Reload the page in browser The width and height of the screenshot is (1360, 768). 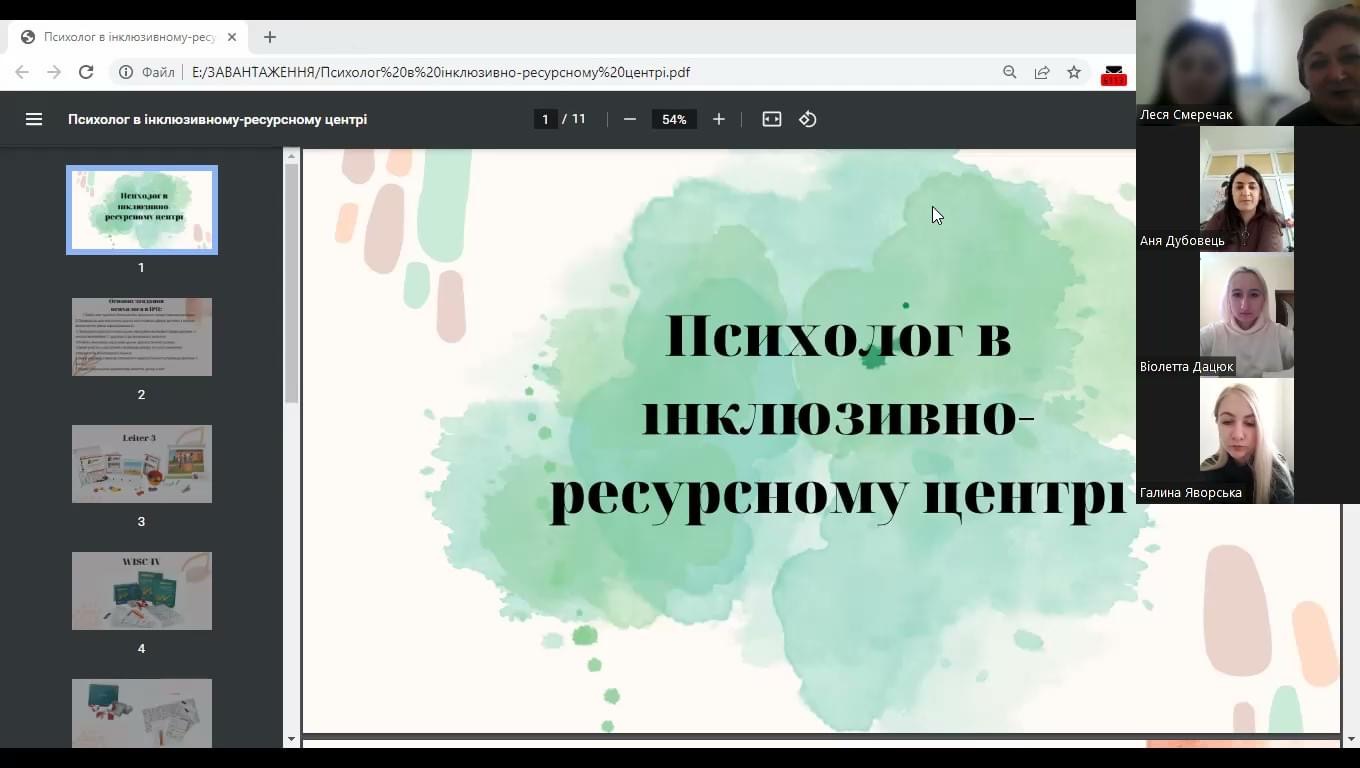tap(86, 72)
